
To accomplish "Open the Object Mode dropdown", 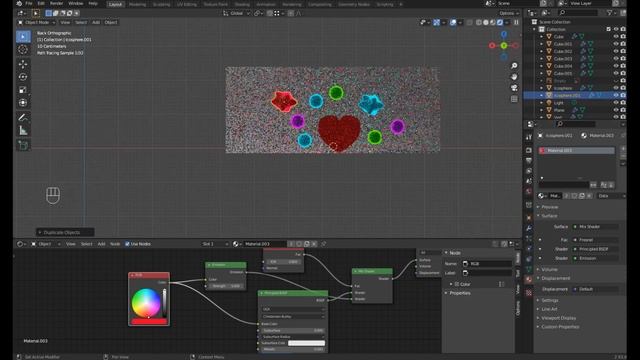I will 37,22.
